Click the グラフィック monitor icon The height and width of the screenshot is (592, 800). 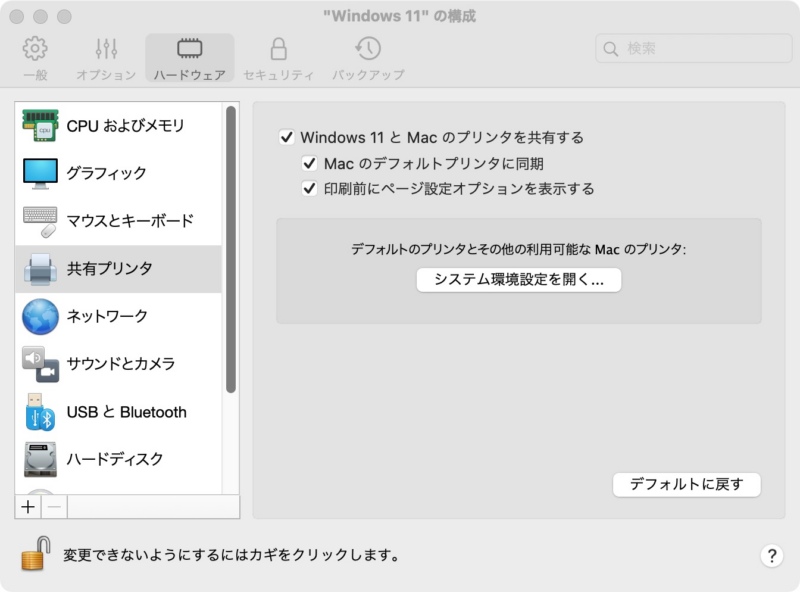tap(40, 174)
